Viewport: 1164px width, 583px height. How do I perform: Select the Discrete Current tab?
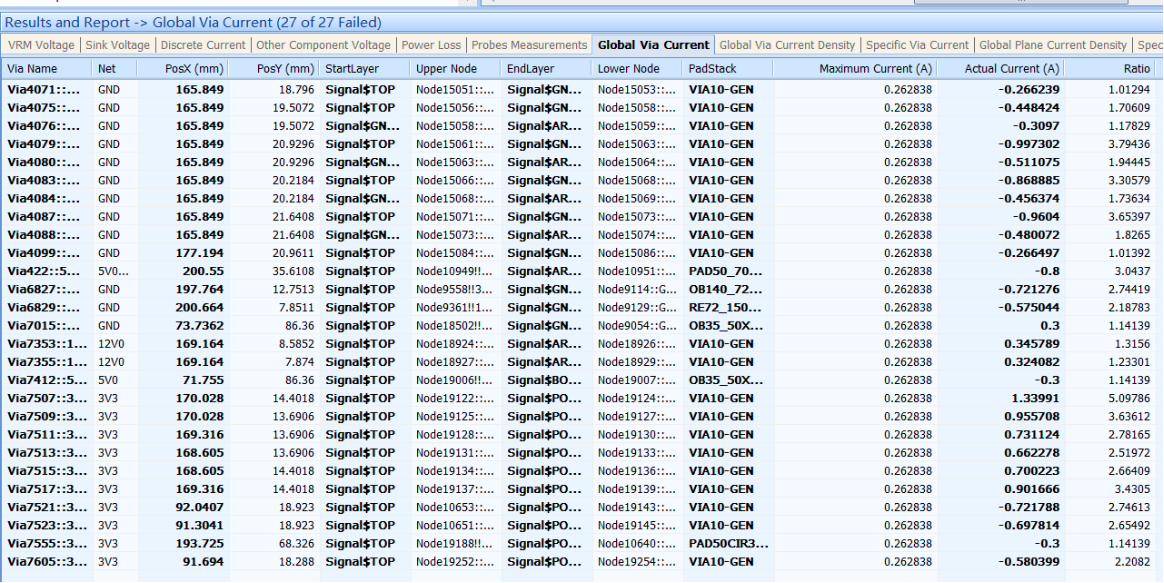(x=203, y=45)
